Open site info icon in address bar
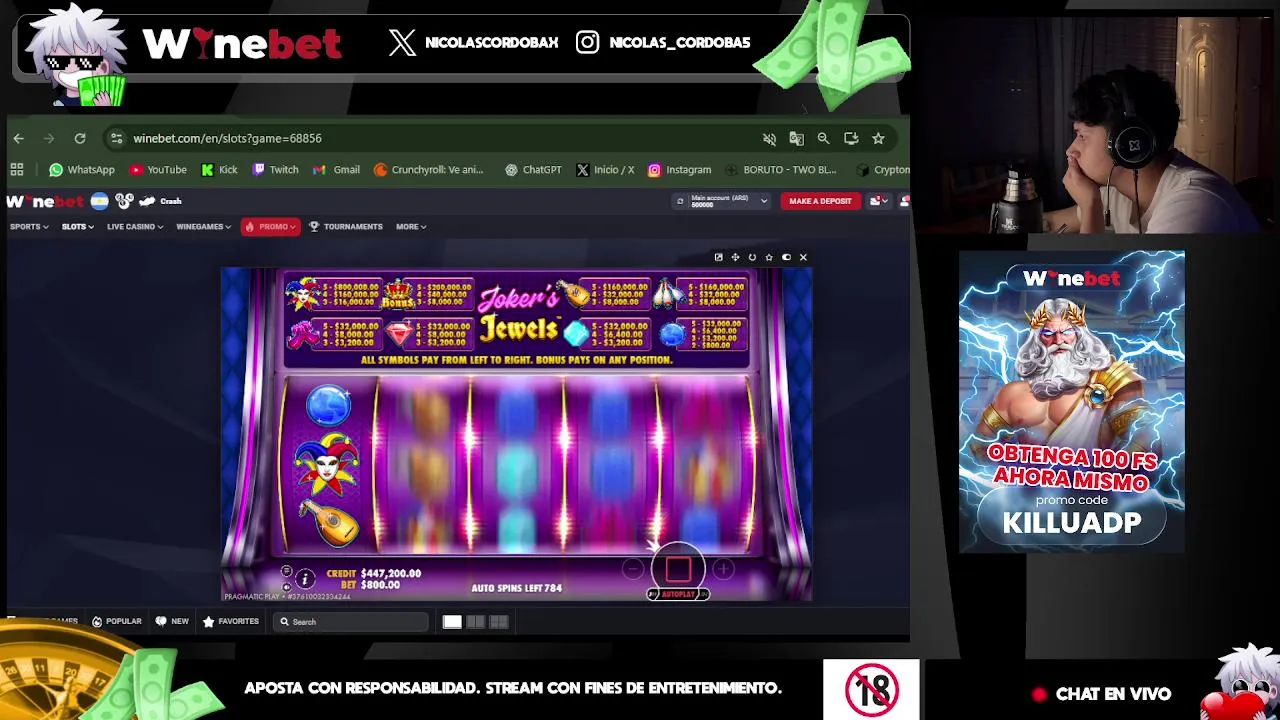 [117, 138]
